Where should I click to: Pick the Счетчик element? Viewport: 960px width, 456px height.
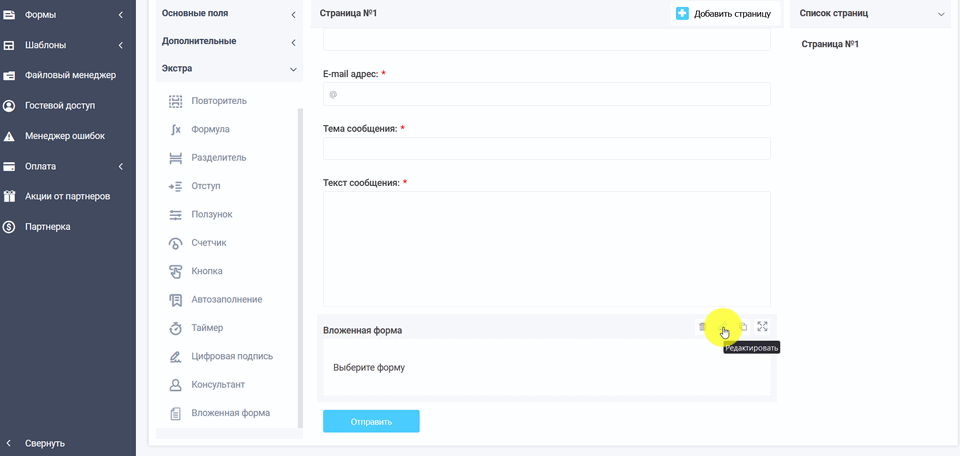pos(209,243)
